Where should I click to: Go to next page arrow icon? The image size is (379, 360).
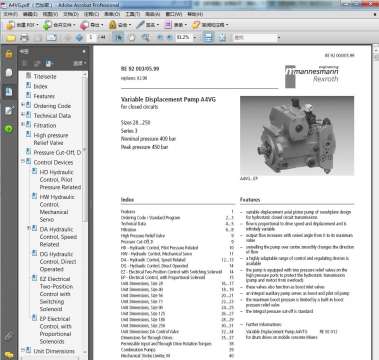click(x=79, y=37)
